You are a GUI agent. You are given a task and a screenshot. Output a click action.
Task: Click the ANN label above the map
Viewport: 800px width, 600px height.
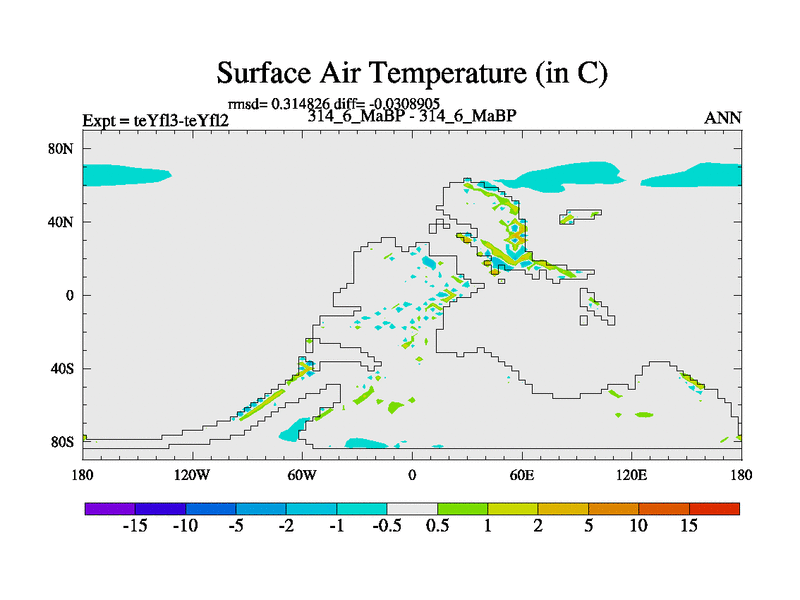click(x=722, y=118)
